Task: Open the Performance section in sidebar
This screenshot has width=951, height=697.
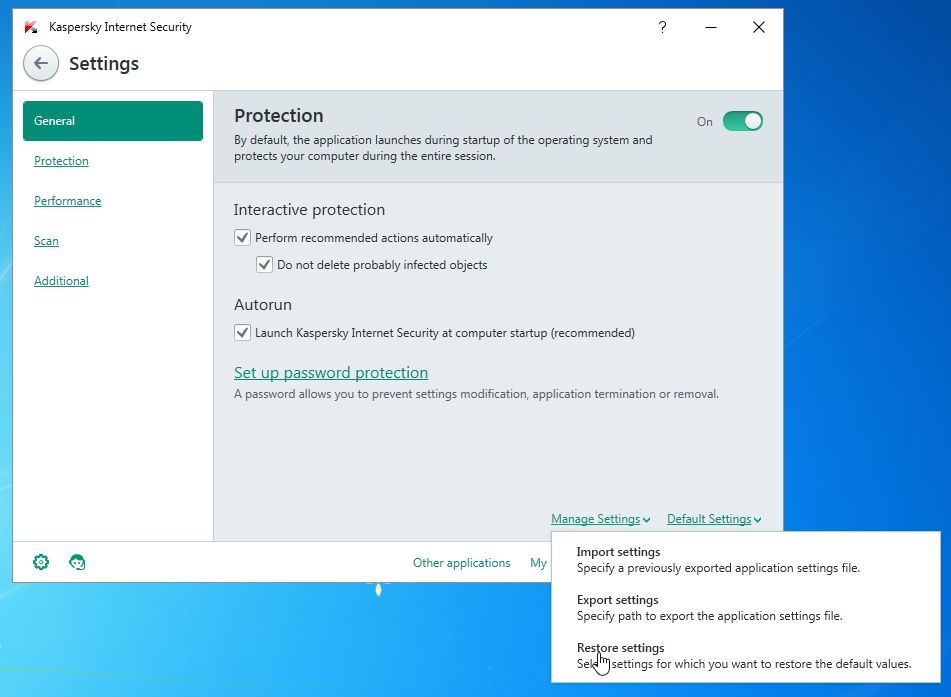Action: click(67, 201)
